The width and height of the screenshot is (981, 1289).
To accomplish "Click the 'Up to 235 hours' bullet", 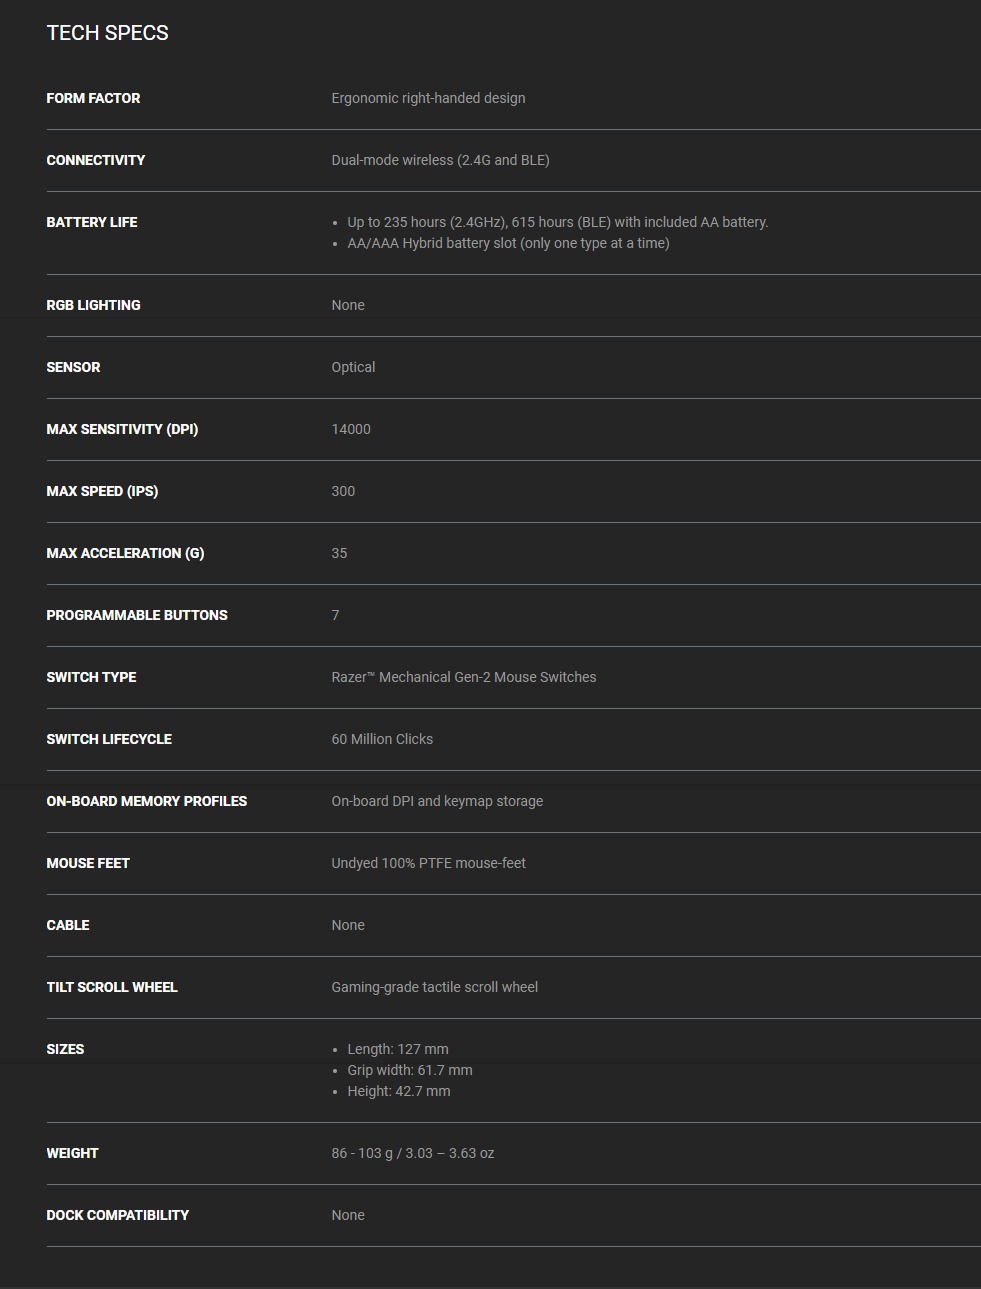I will tap(557, 222).
